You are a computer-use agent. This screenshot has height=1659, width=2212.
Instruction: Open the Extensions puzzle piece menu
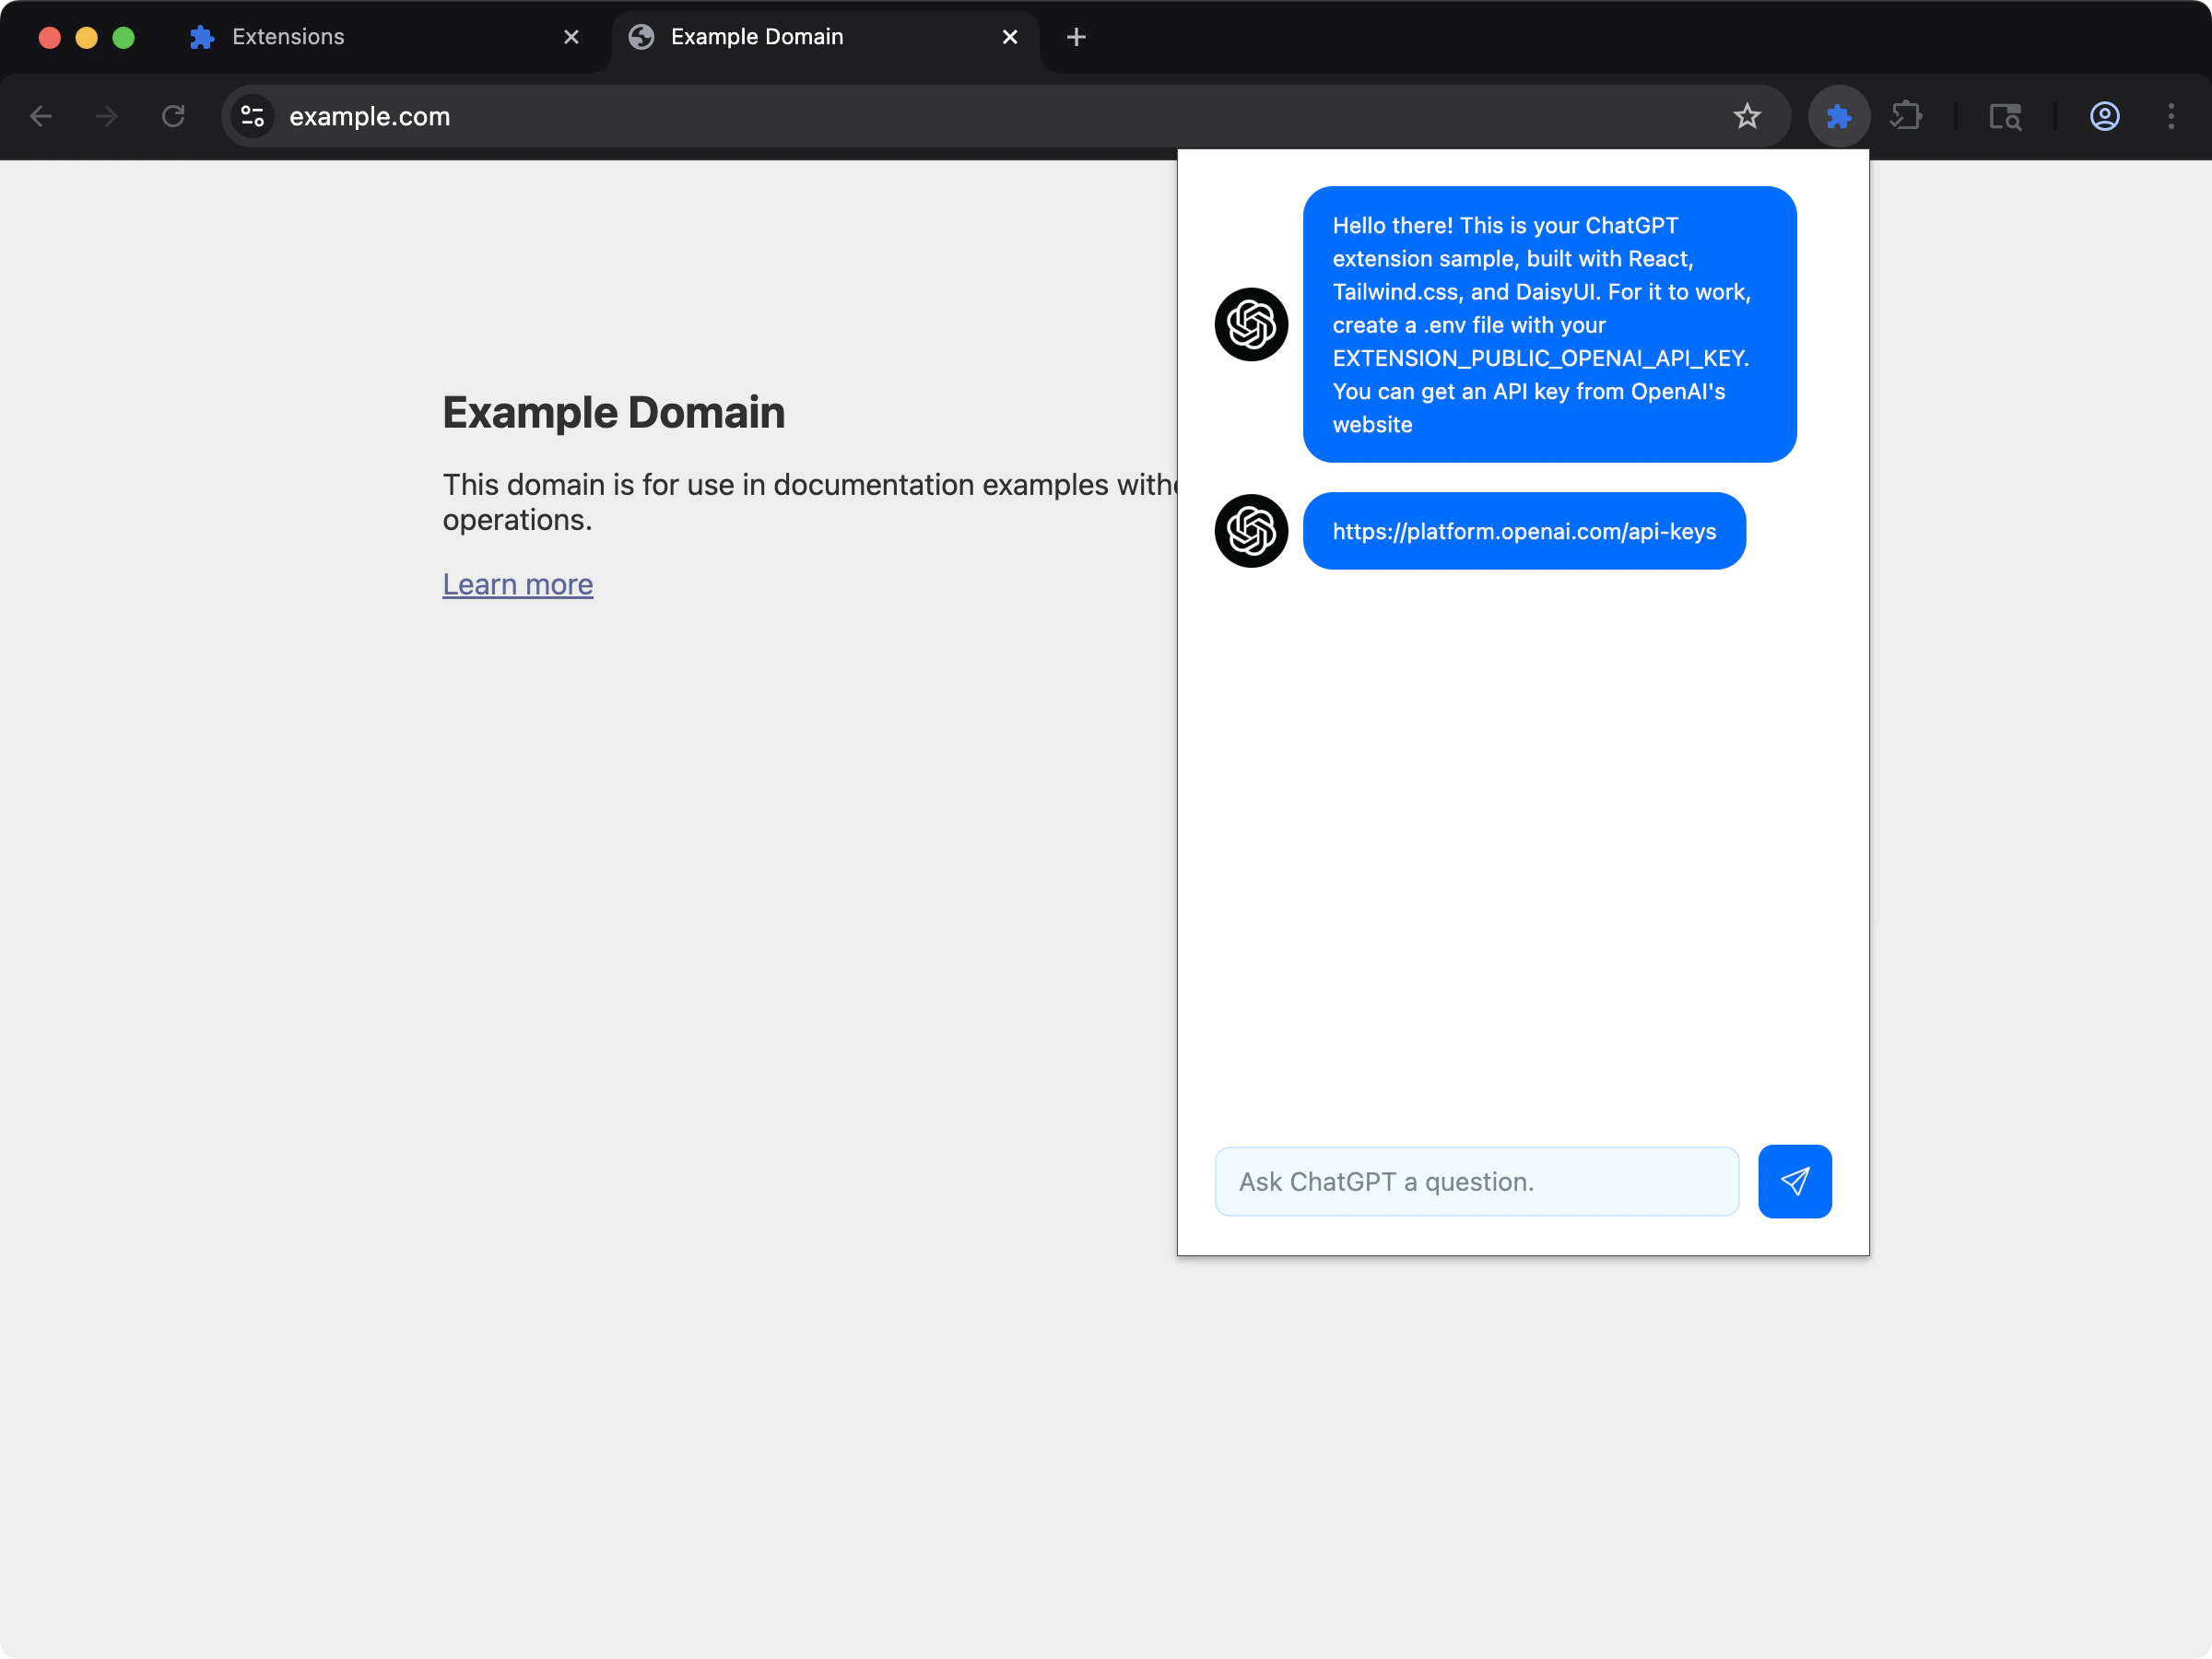(1907, 116)
